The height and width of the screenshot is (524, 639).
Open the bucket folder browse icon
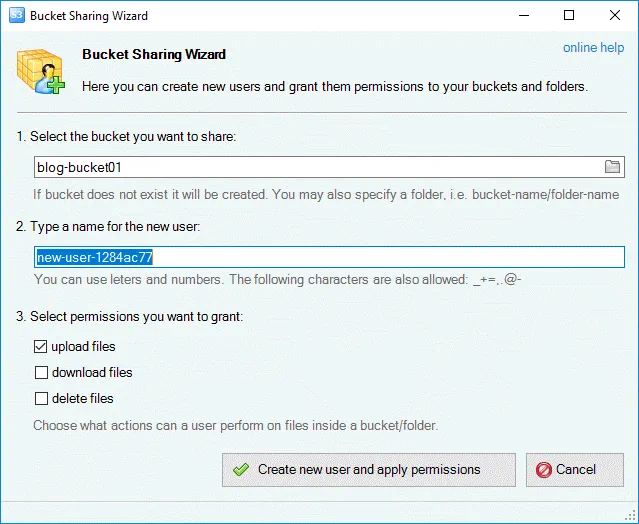pyautogui.click(x=613, y=166)
